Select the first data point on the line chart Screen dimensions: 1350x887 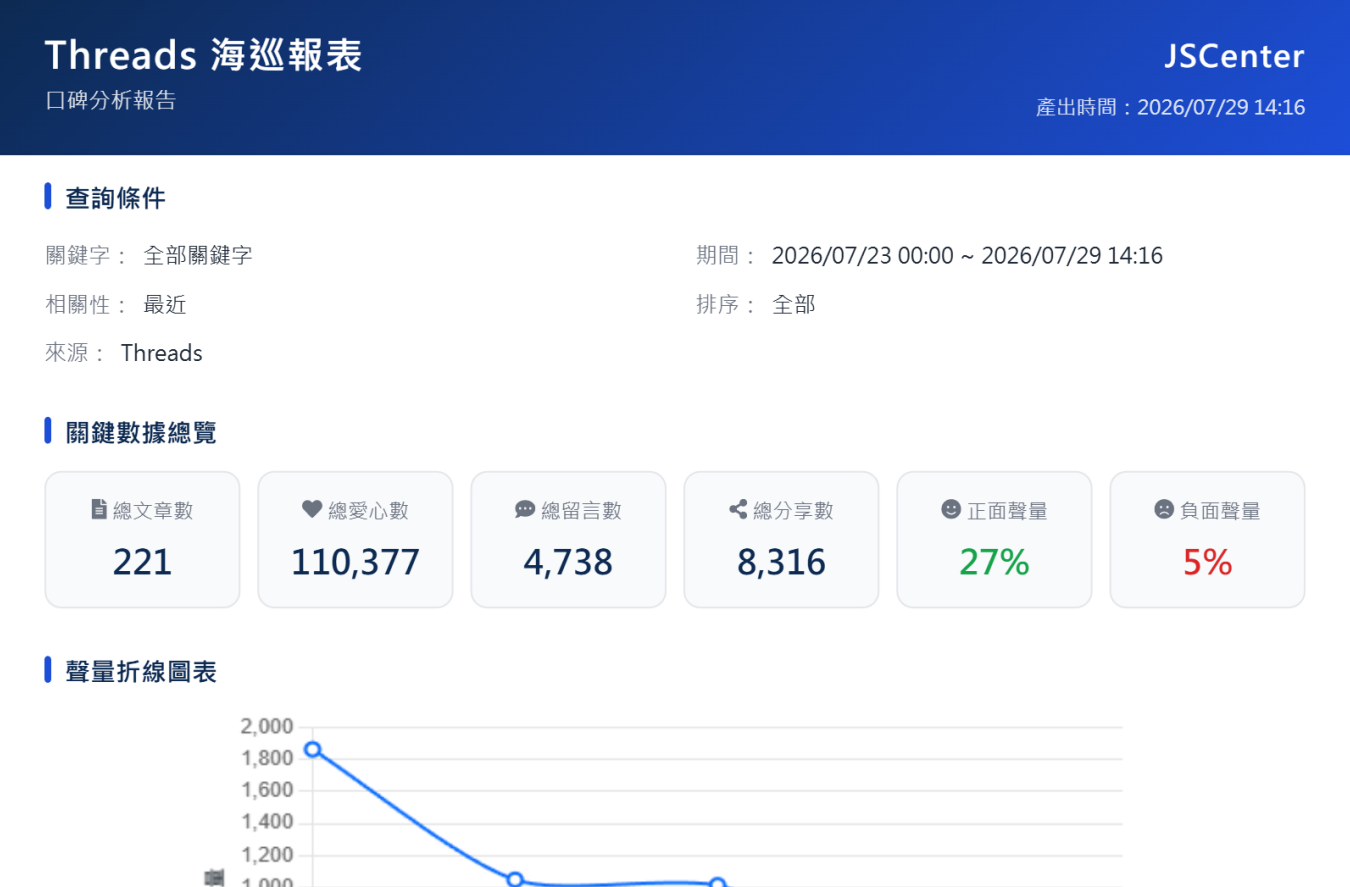point(313,750)
